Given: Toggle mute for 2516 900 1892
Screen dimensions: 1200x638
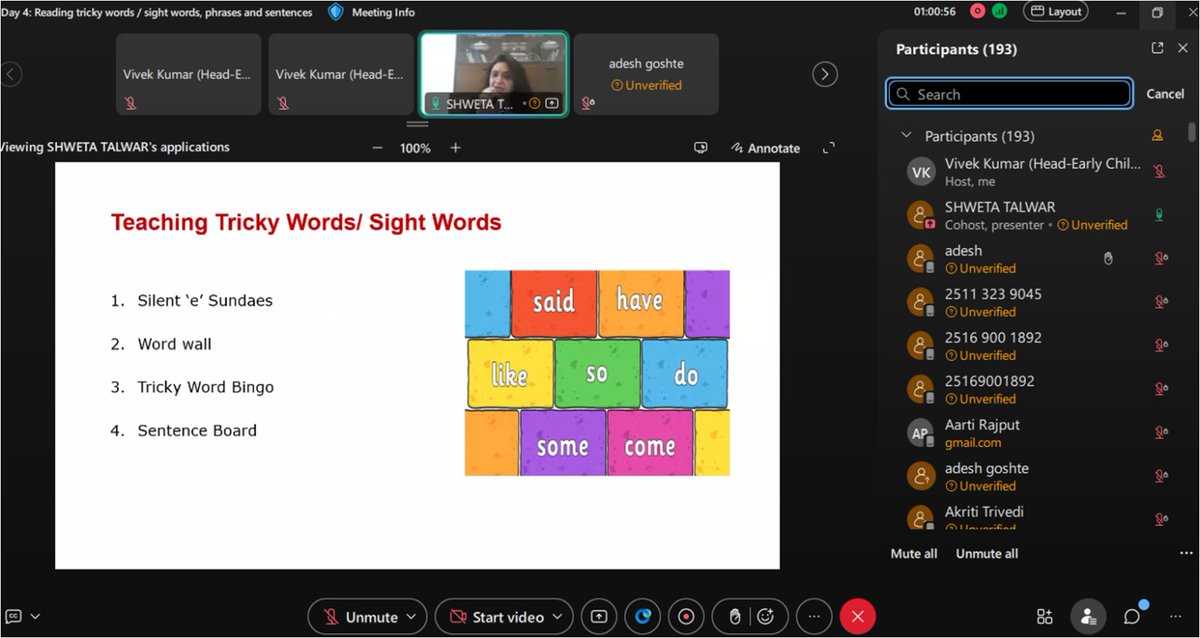Looking at the screenshot, I should click(x=1161, y=345).
